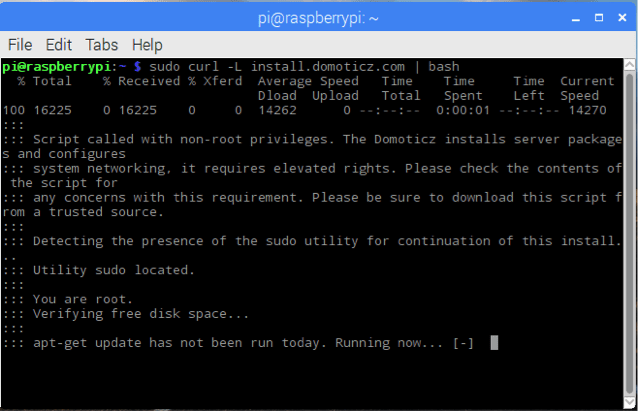Viewport: 638px width, 411px height.
Task: Close the terminal window
Action: 622,17
